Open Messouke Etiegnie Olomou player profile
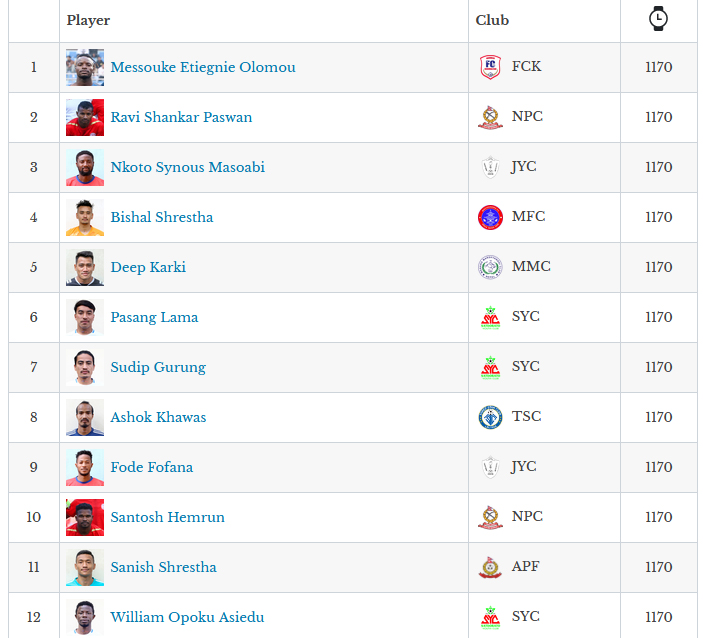The height and width of the screenshot is (638, 703). [202, 67]
